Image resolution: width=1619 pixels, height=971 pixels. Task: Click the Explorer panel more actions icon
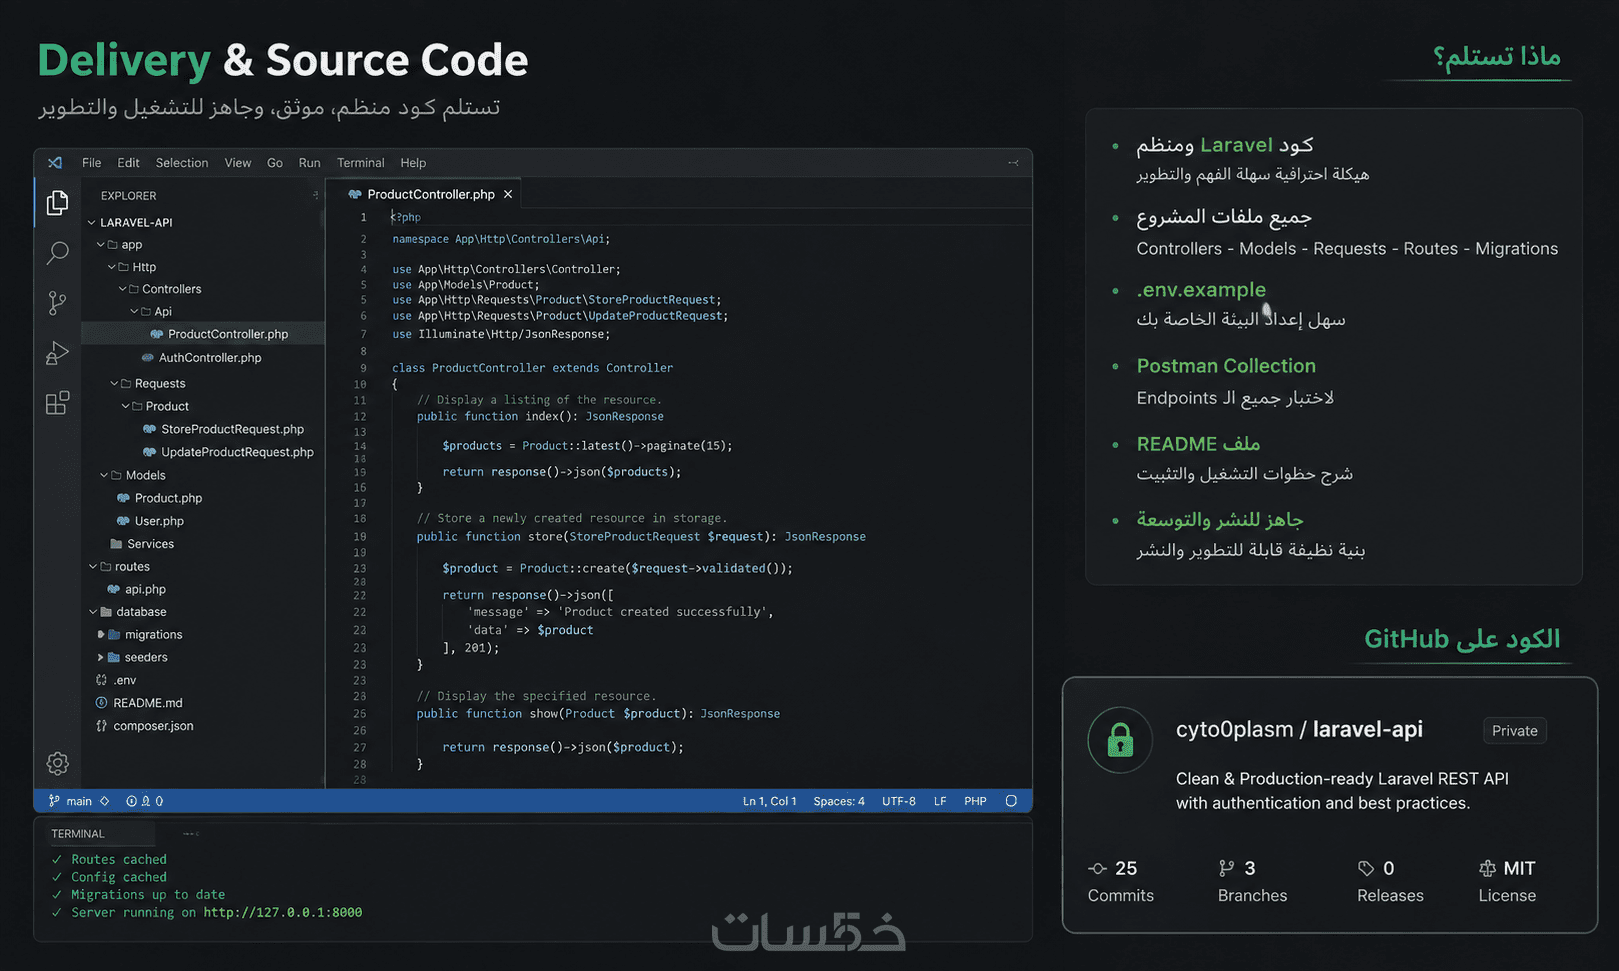click(x=315, y=196)
